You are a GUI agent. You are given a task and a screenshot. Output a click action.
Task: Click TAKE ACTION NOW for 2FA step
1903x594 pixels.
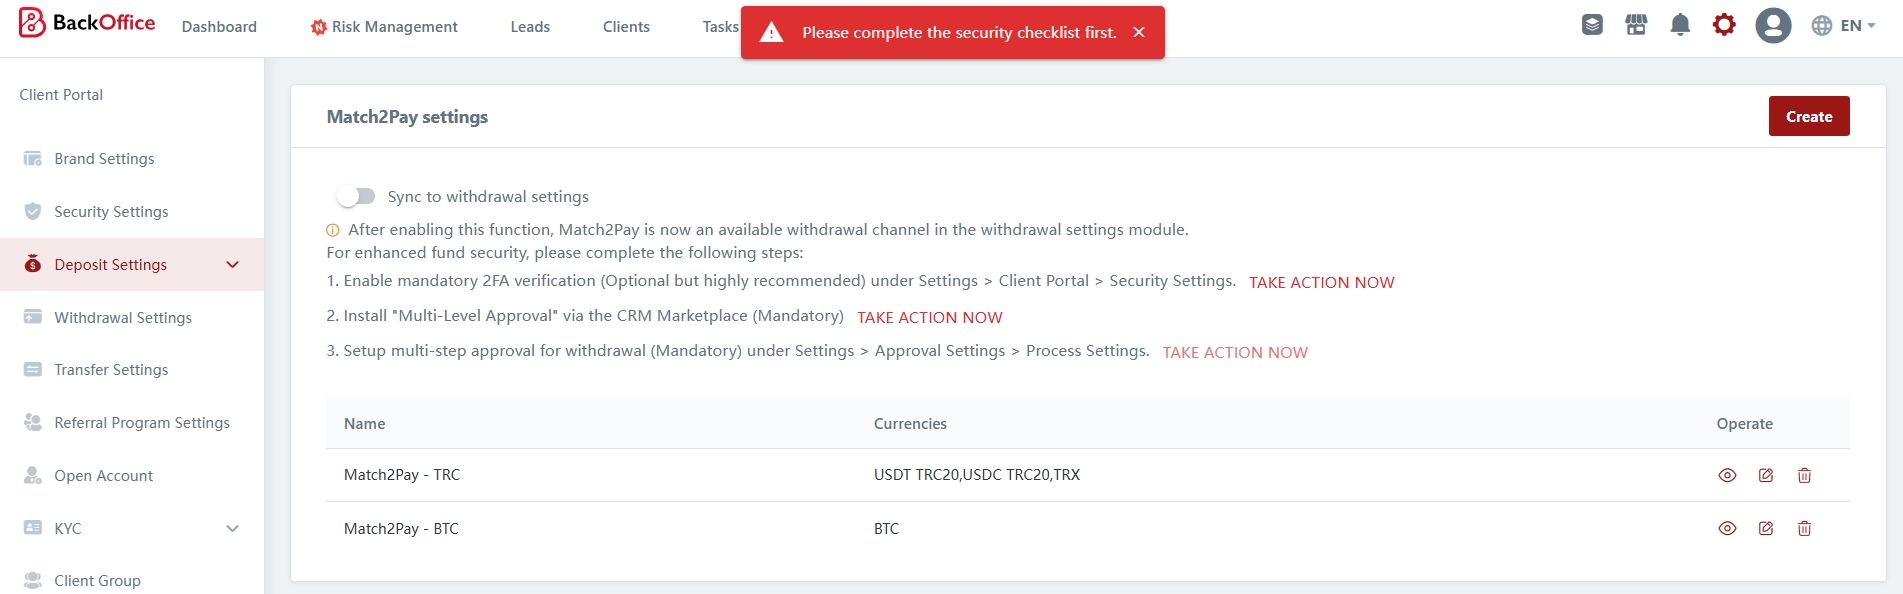(x=1321, y=282)
